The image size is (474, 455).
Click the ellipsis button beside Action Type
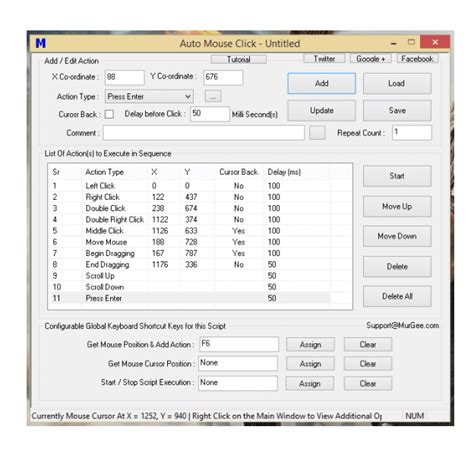click(x=213, y=97)
